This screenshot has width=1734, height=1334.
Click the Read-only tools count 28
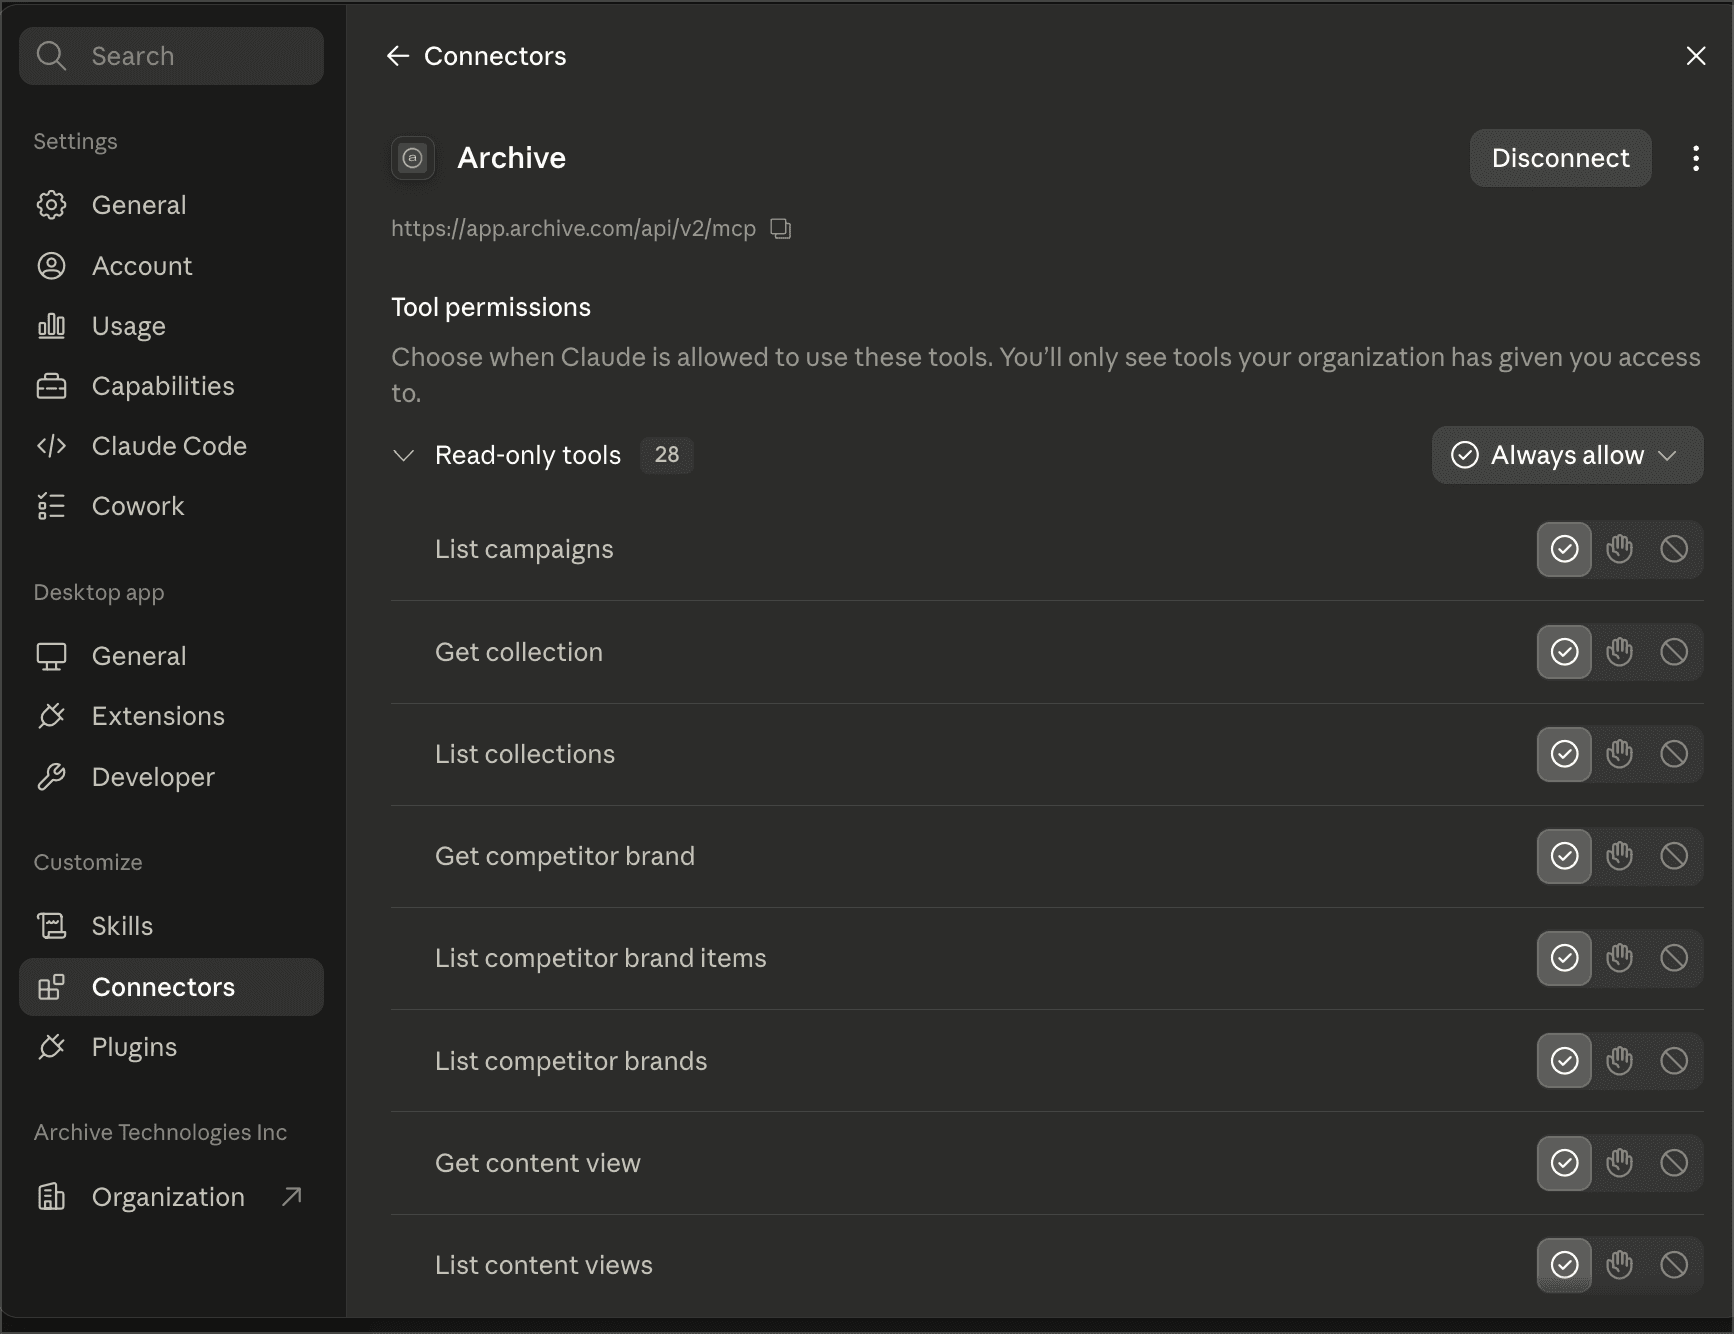667,455
